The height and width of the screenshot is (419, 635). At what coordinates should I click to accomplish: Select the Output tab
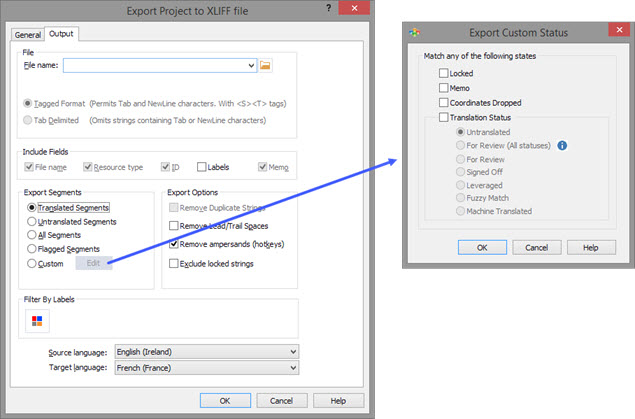click(x=61, y=34)
